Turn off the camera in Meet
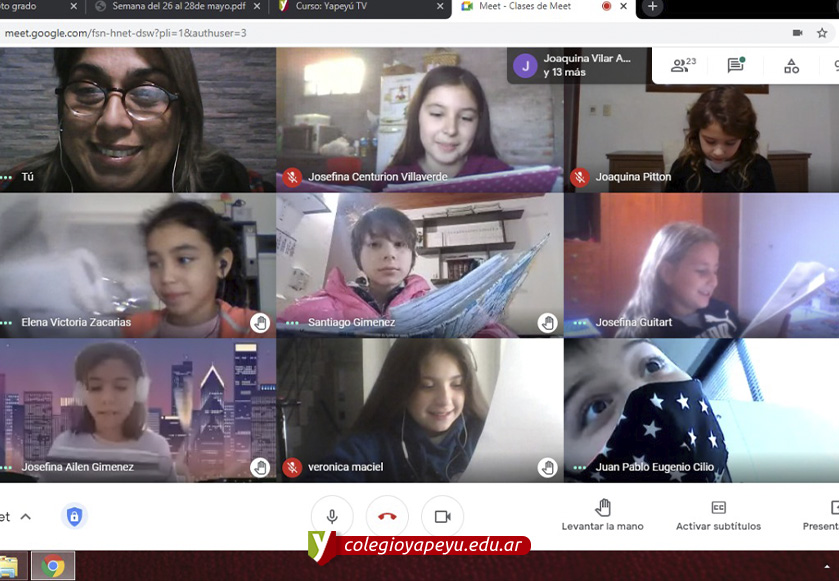This screenshot has width=839, height=581. click(442, 516)
